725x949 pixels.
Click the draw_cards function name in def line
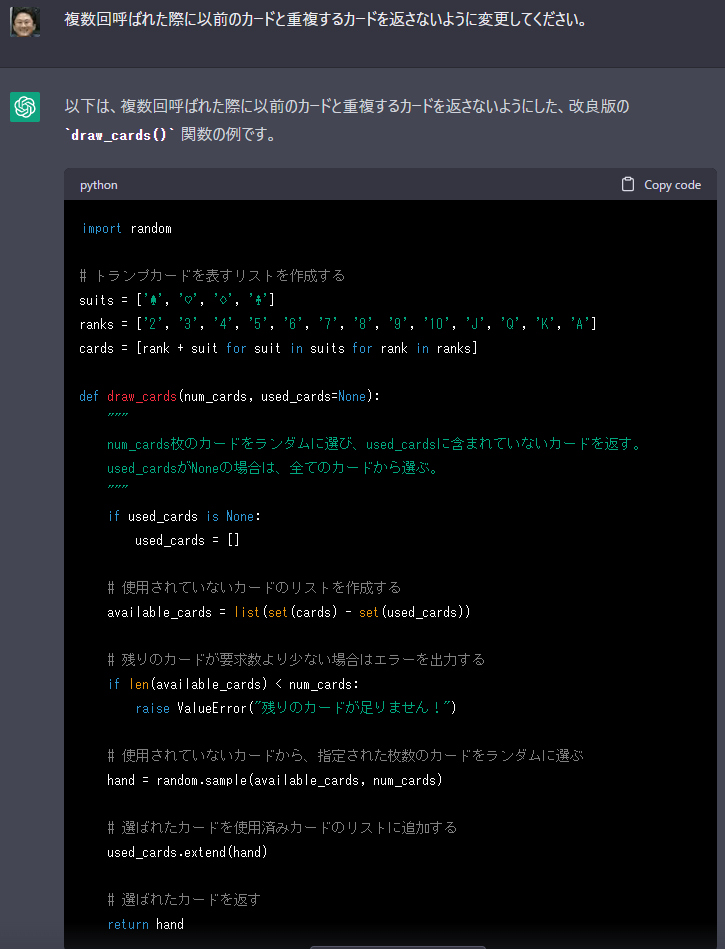click(x=141, y=396)
